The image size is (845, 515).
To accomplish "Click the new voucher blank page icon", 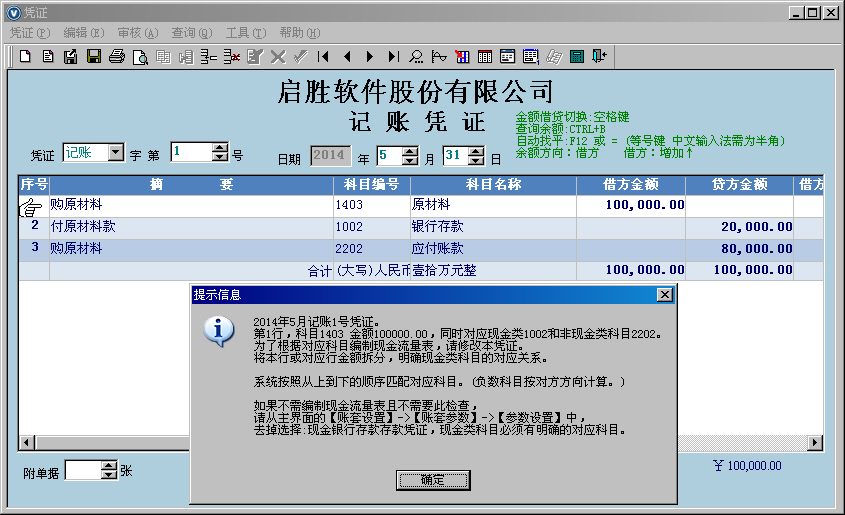I will coord(25,56).
